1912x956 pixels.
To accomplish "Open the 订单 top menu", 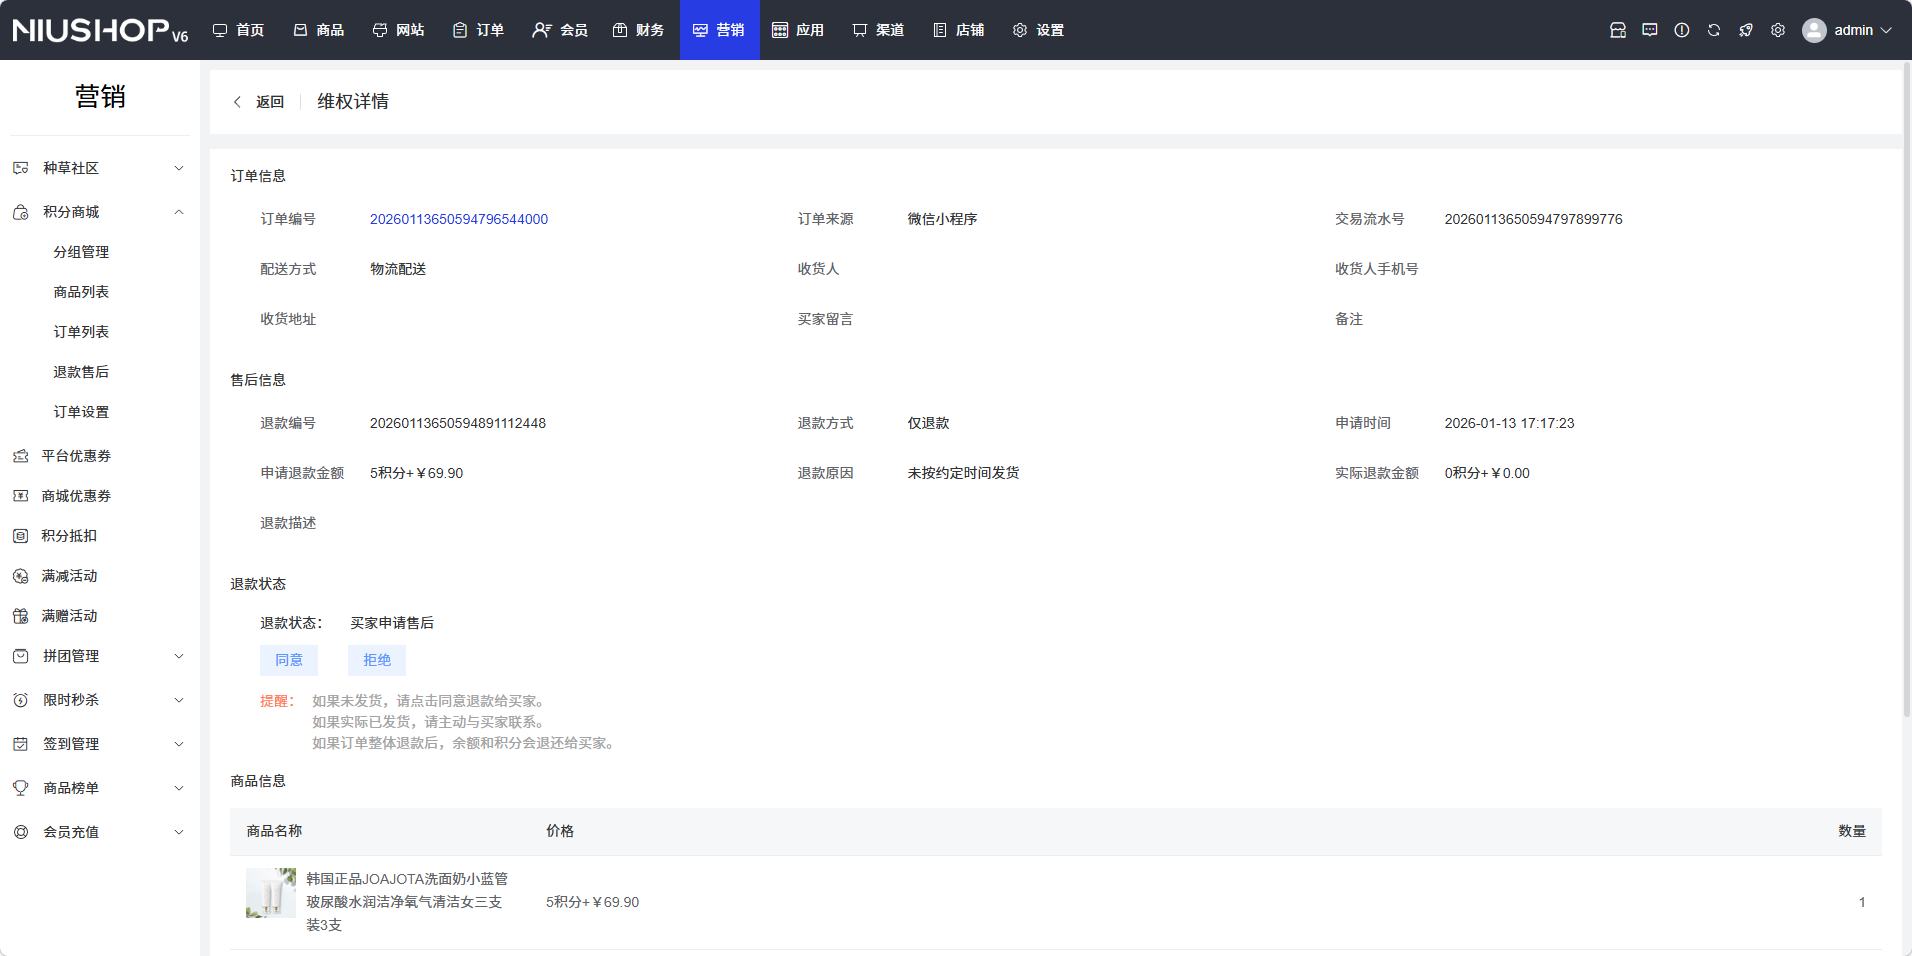I will pyautogui.click(x=478, y=30).
